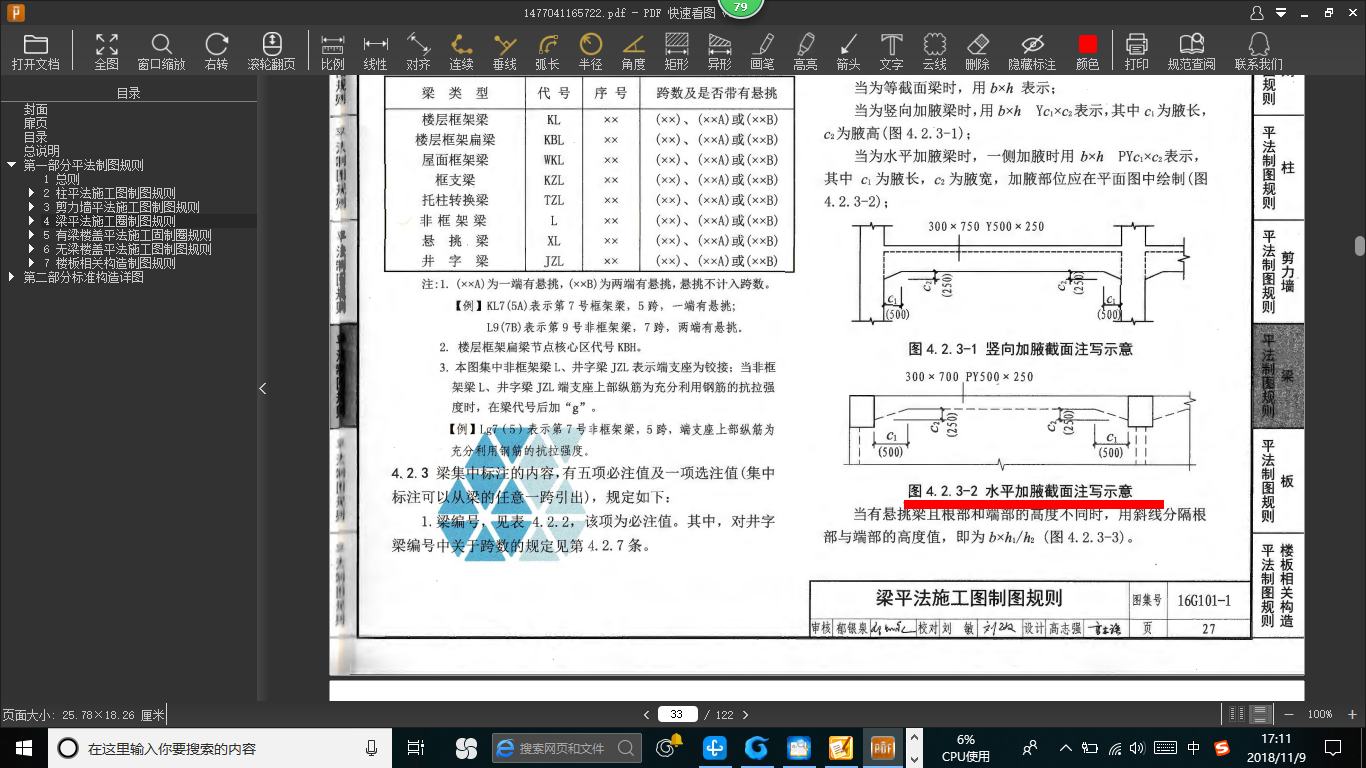Go to 扉页 in the outline
Image resolution: width=1366 pixels, height=768 pixels.
(36, 123)
